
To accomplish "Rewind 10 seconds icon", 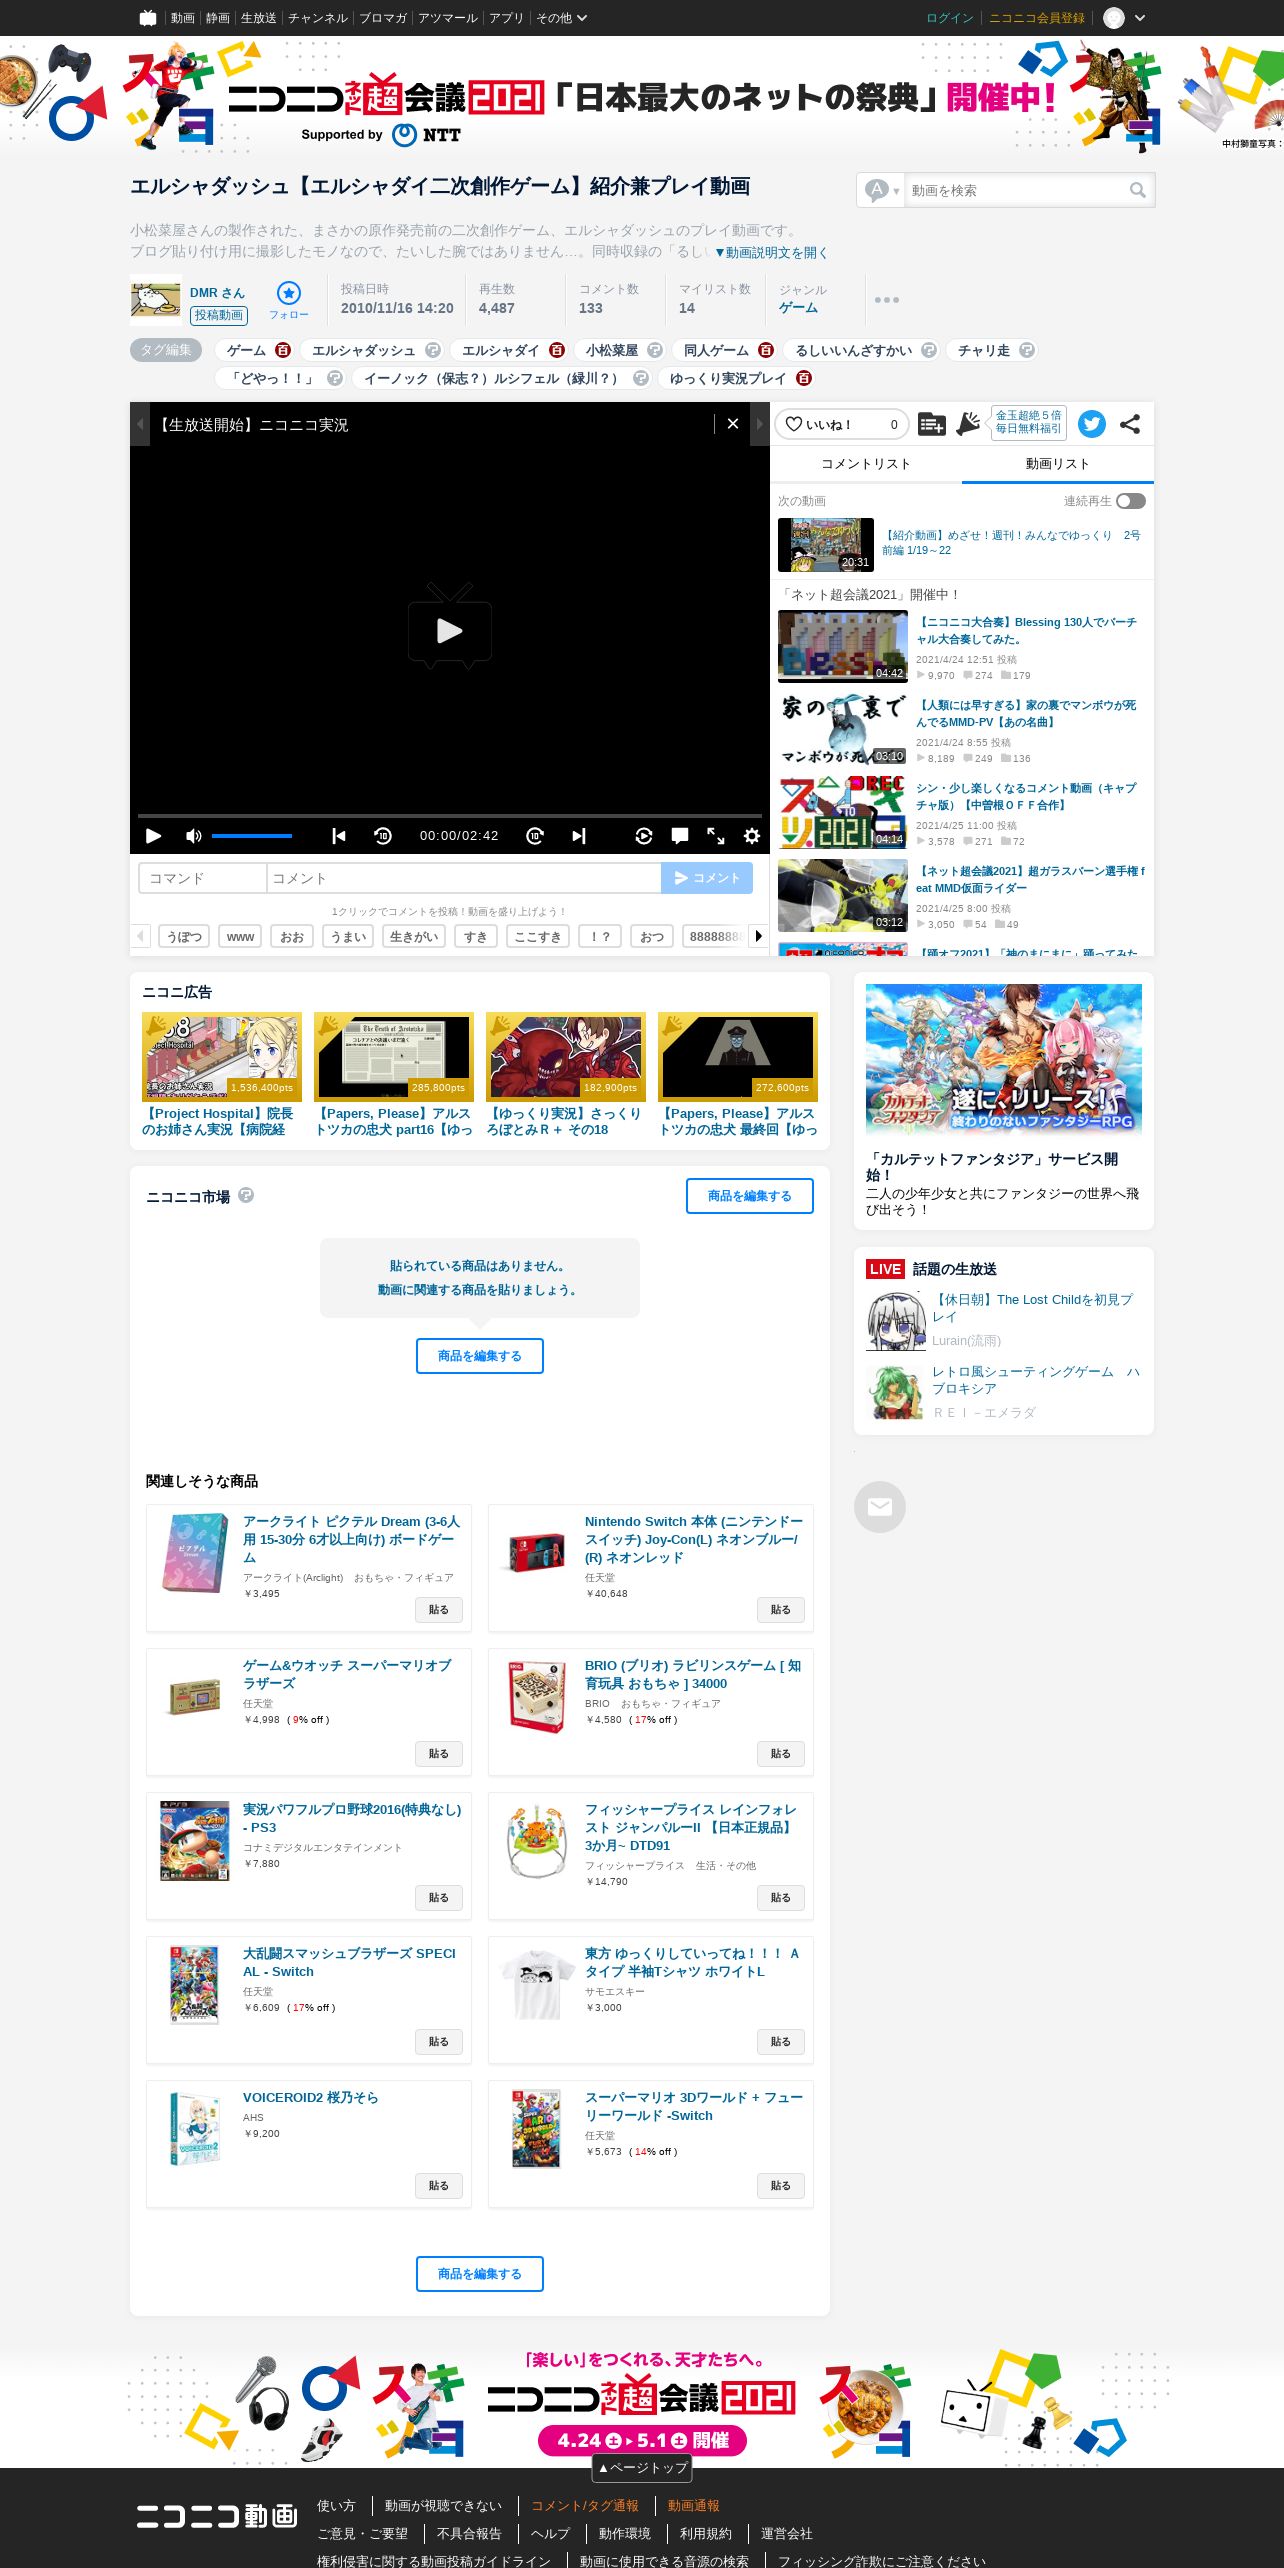I will [383, 836].
